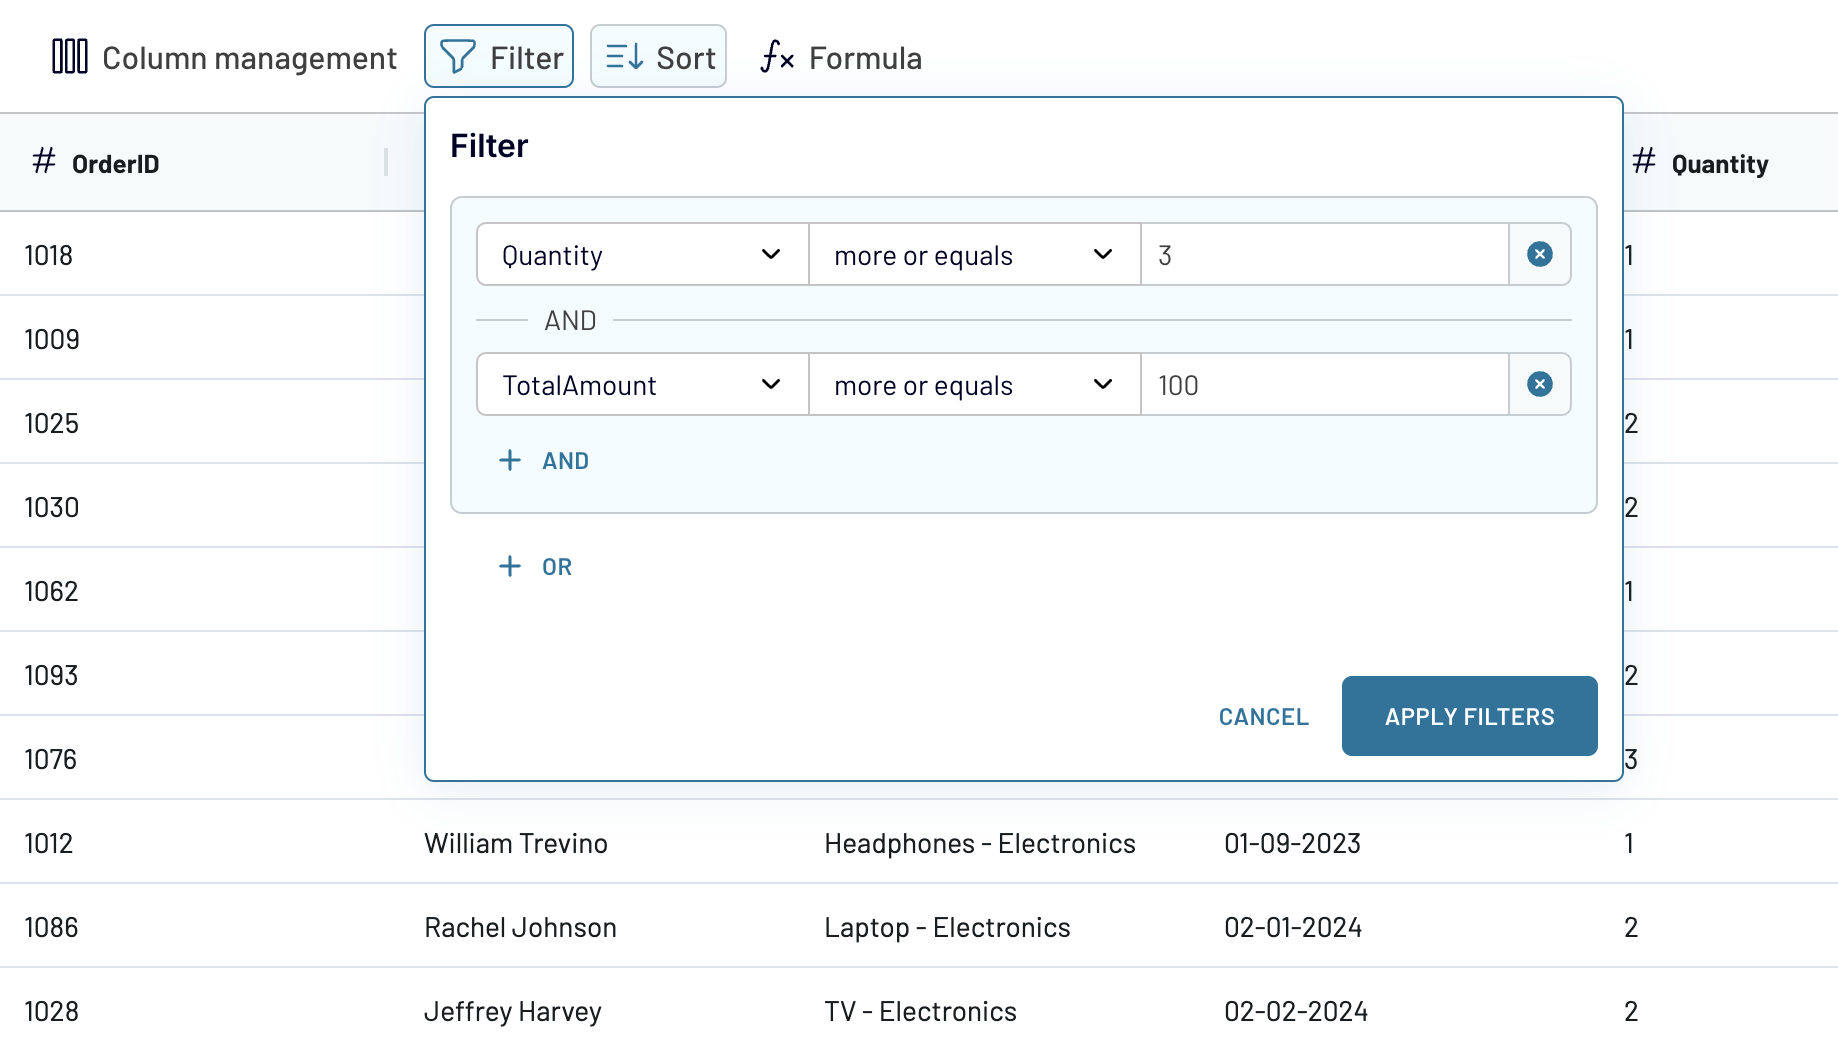This screenshot has width=1838, height=1042.
Task: Remove the TotalAmount filter condition
Action: 1539,385
